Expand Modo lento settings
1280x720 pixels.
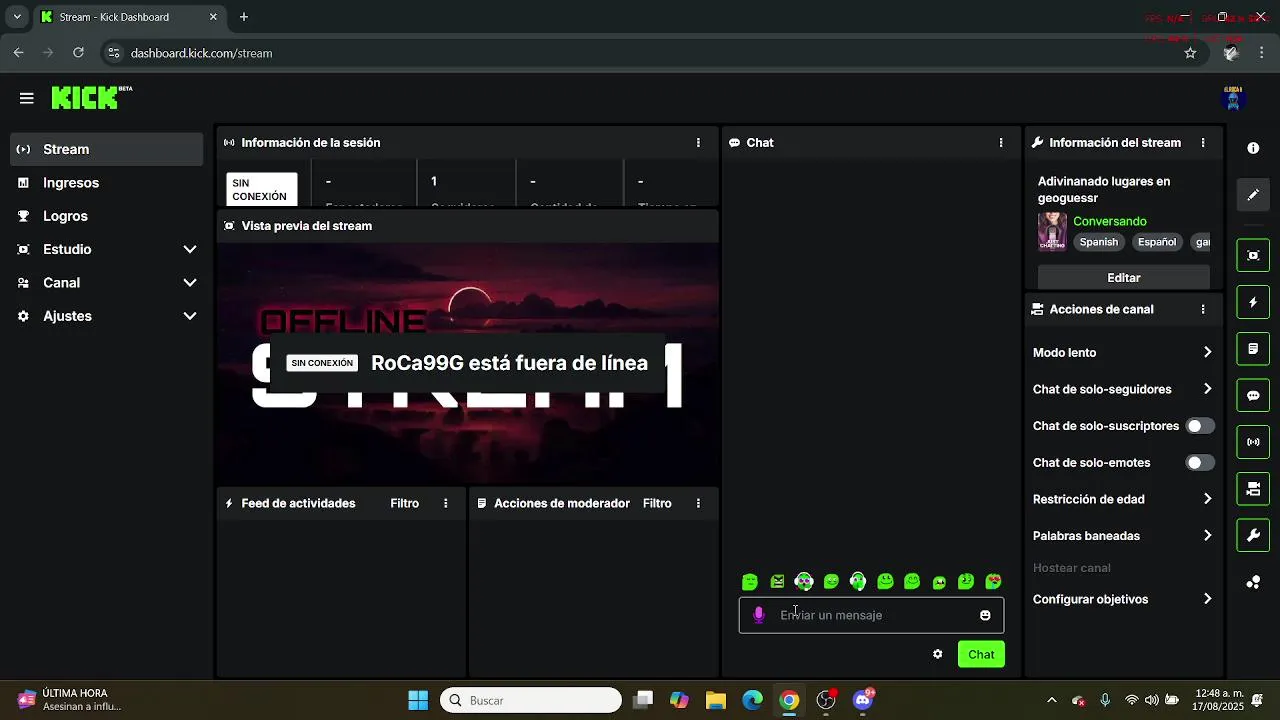[1123, 352]
